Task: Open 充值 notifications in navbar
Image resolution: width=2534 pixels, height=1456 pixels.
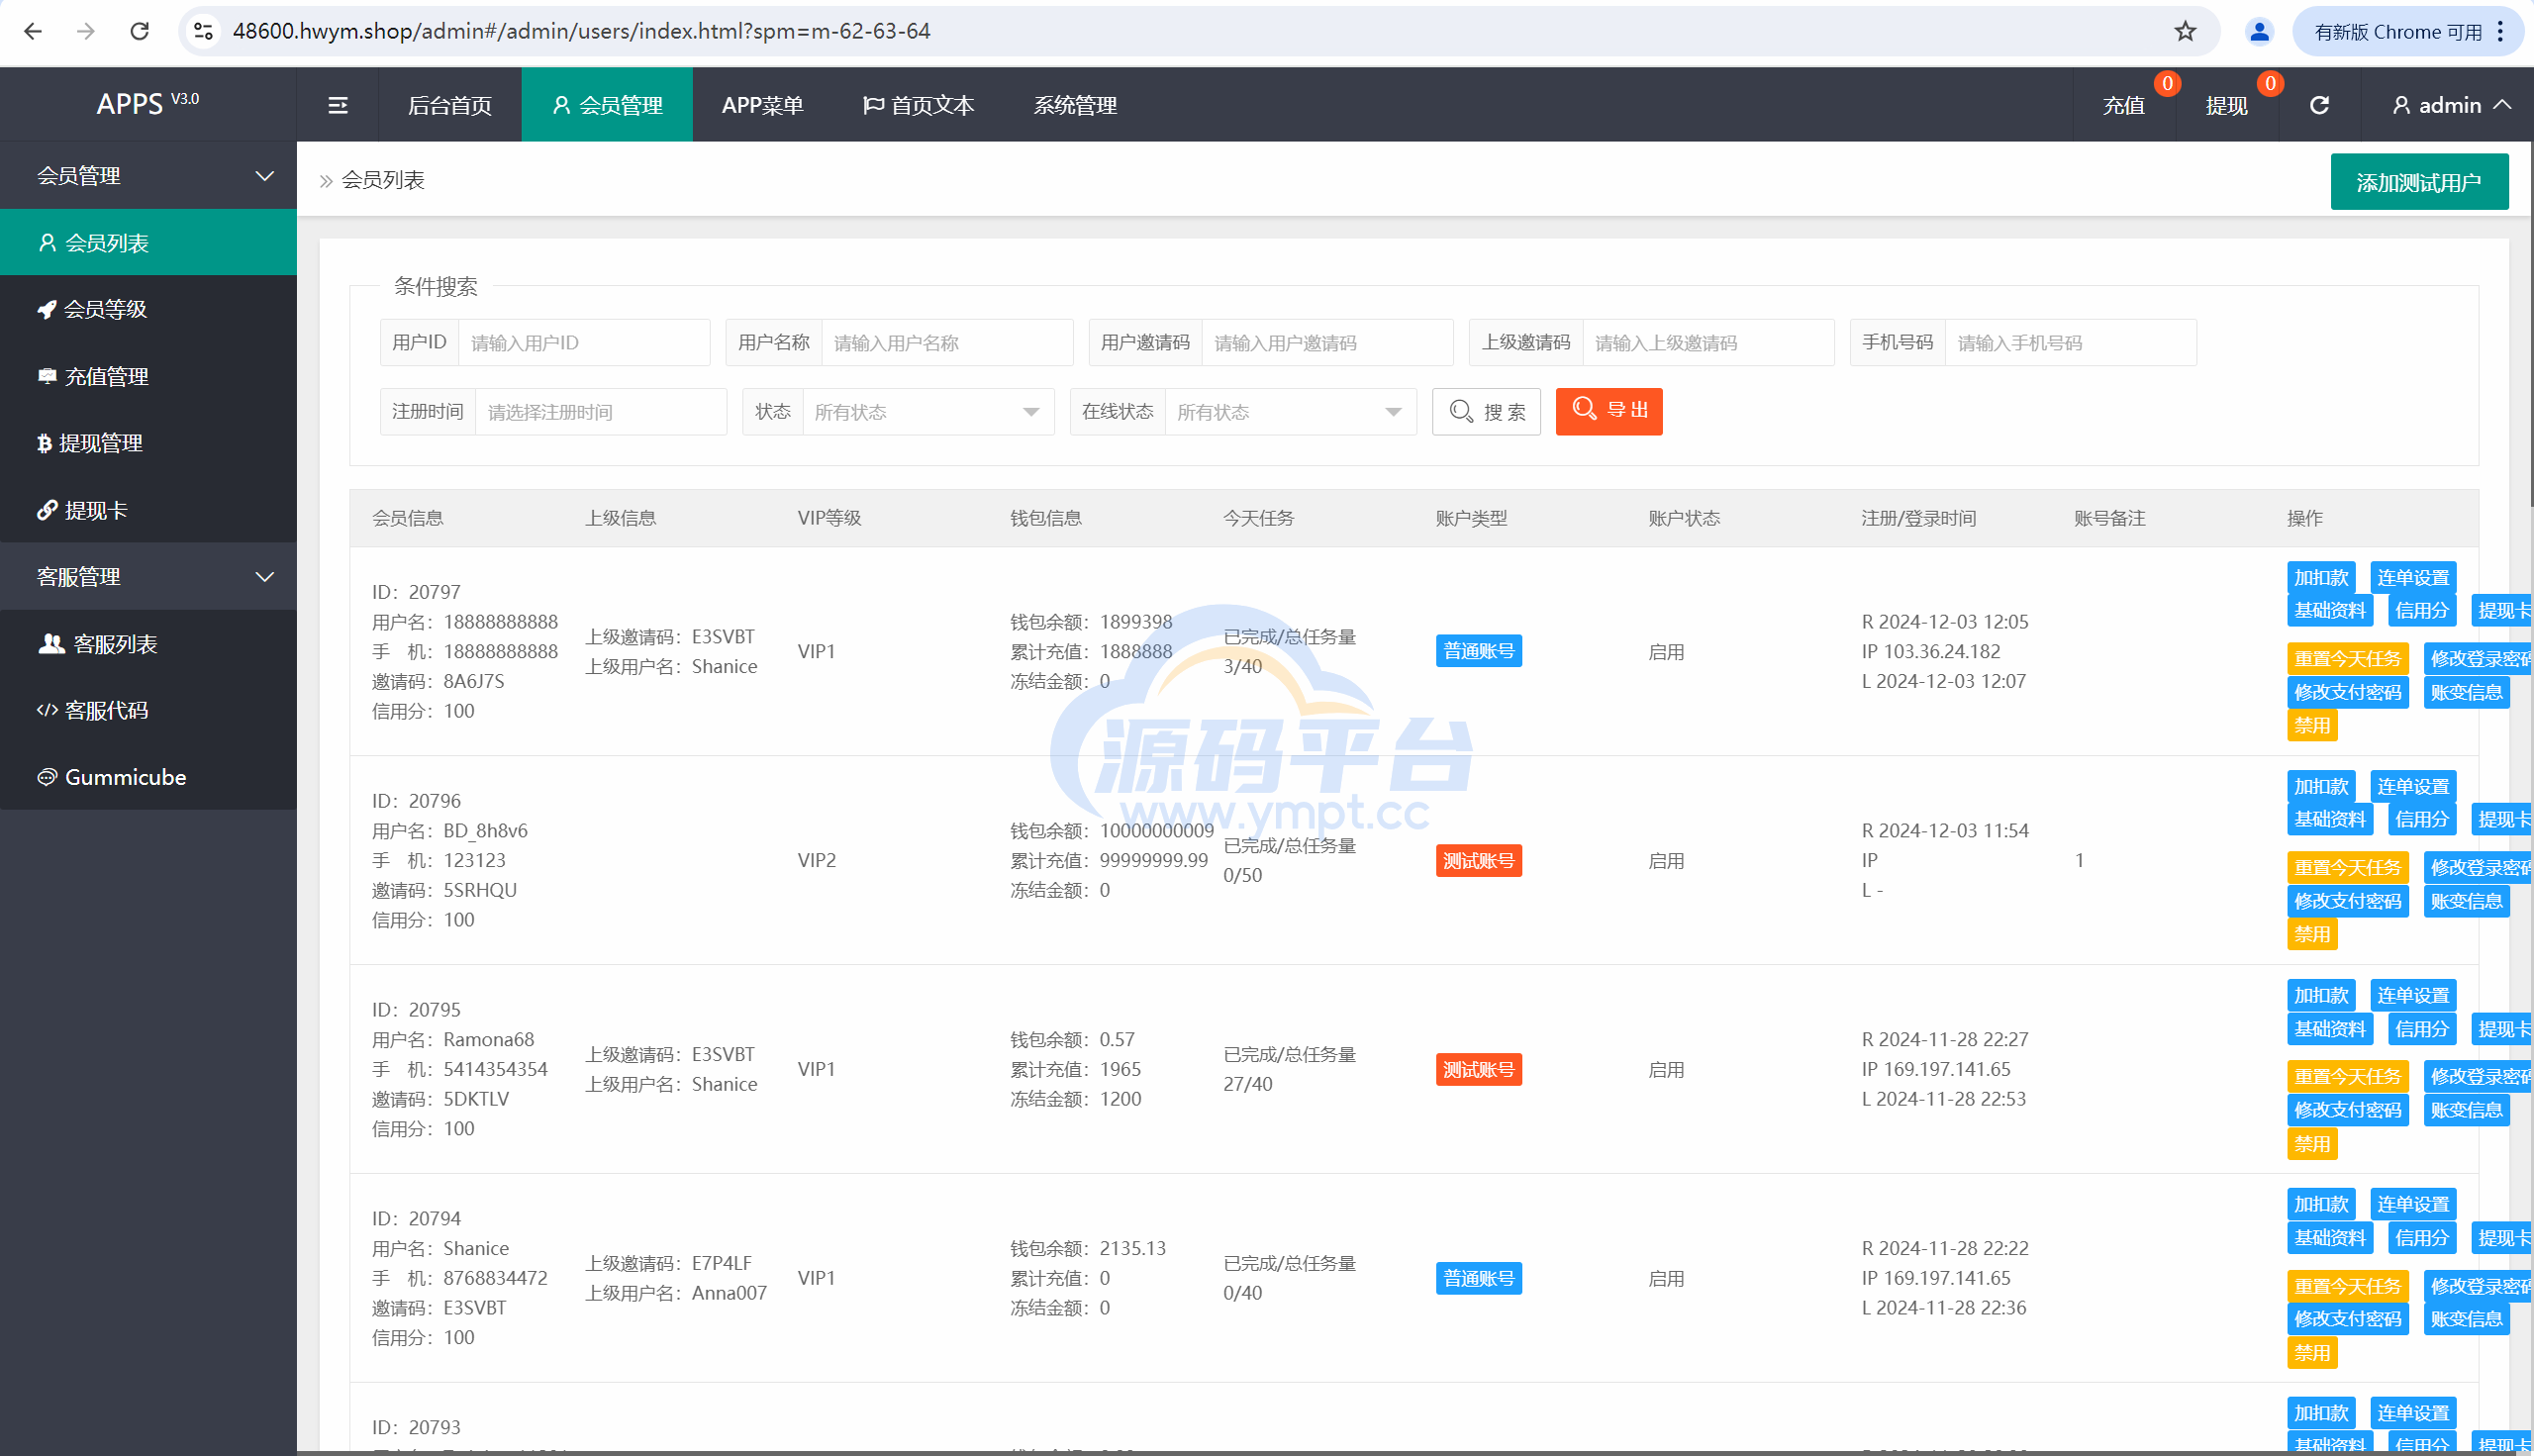Action: [x=2123, y=105]
